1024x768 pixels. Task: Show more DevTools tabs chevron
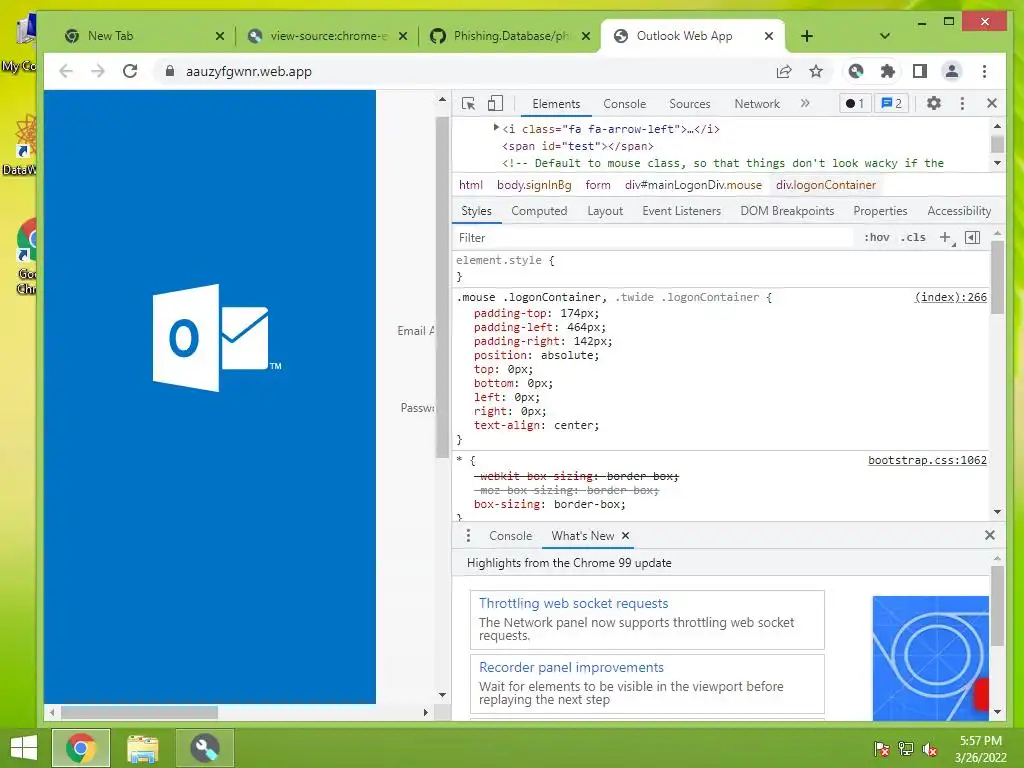pos(805,103)
